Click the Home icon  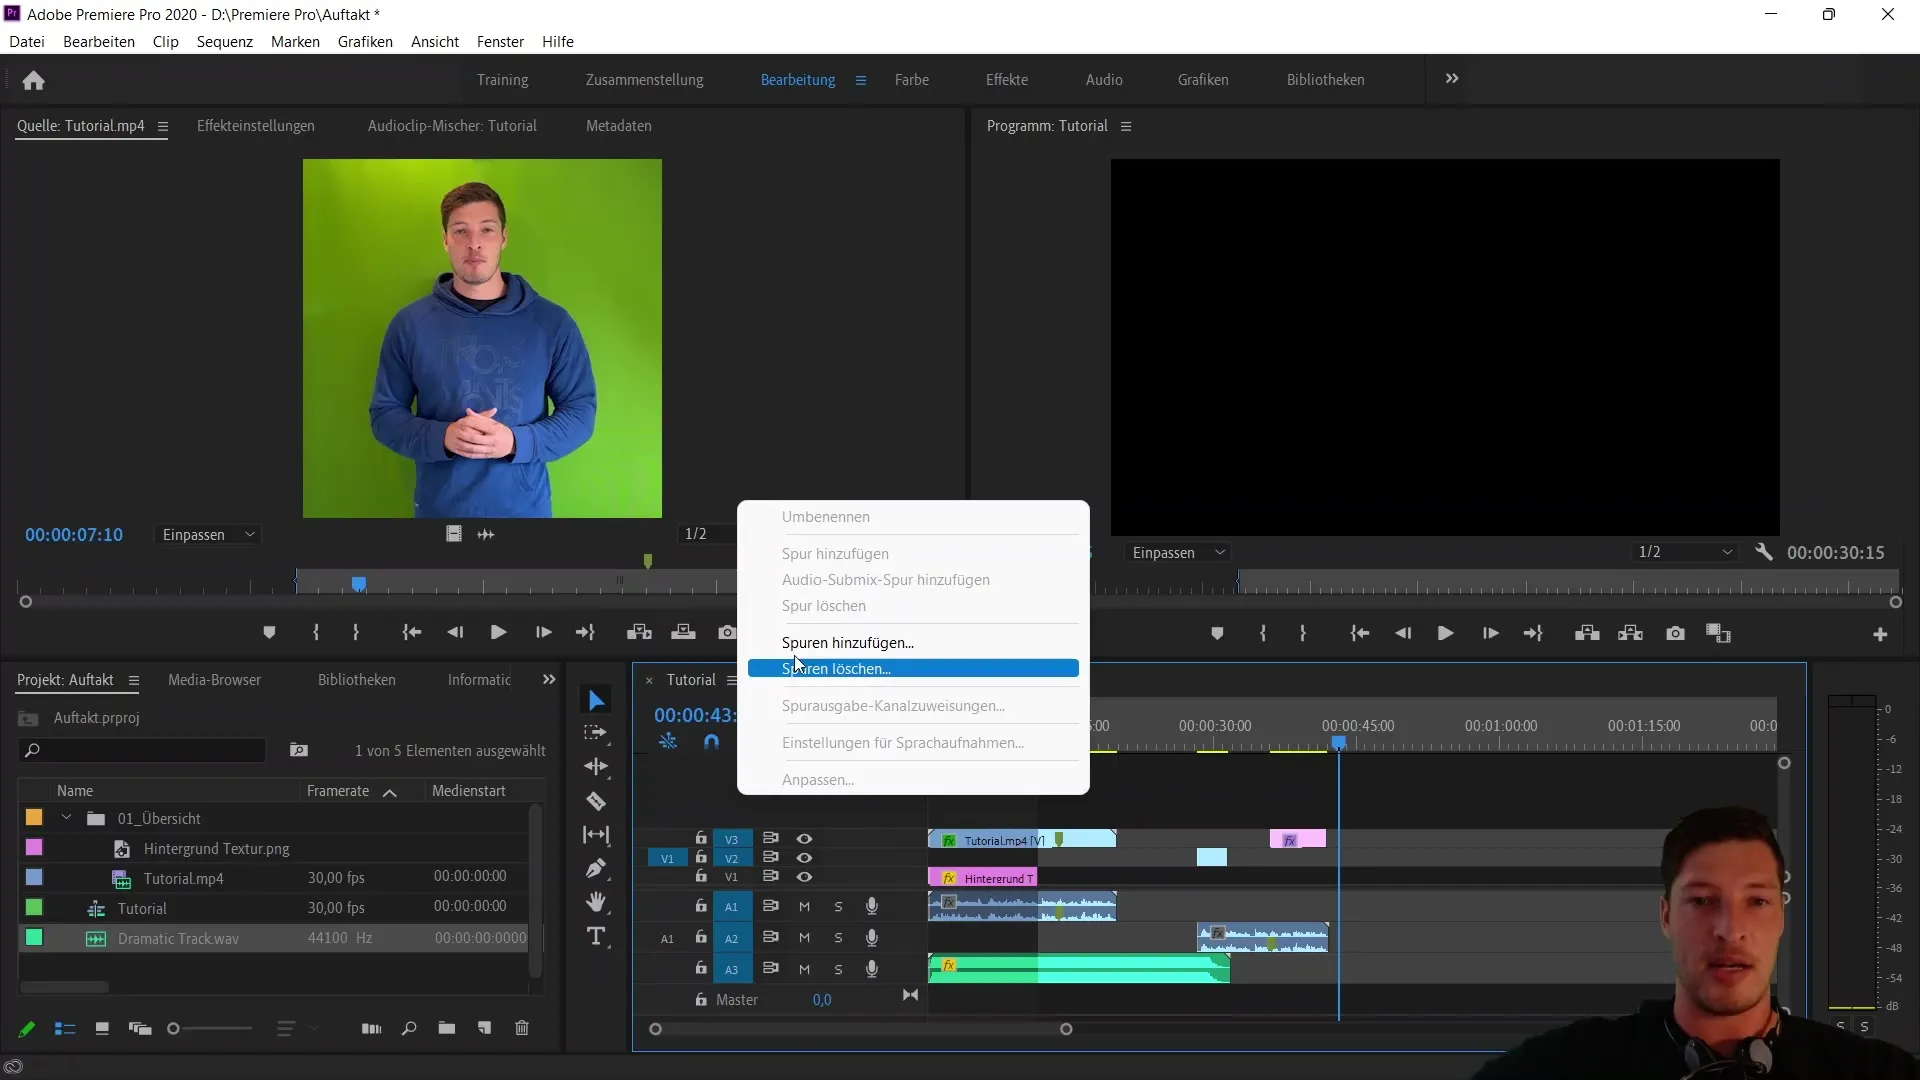(33, 80)
